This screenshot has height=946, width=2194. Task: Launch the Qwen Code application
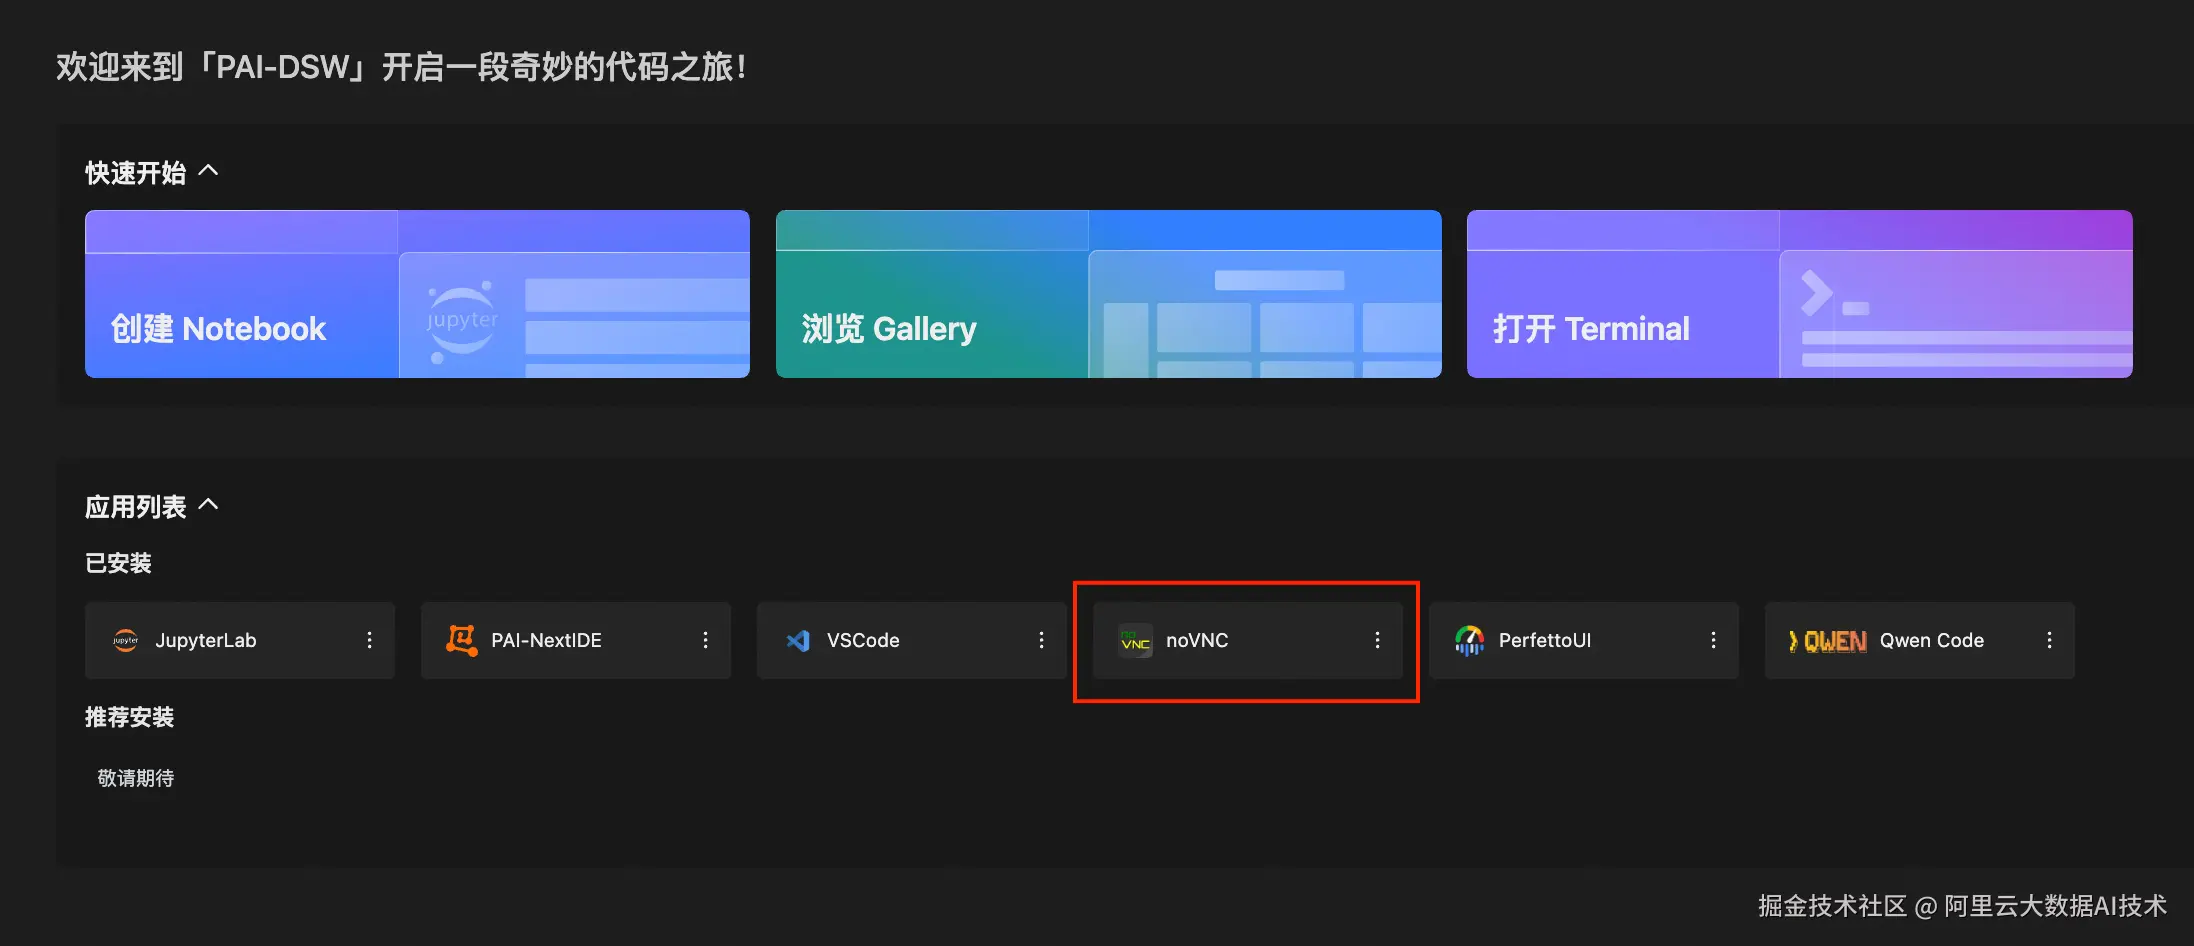tap(1919, 640)
